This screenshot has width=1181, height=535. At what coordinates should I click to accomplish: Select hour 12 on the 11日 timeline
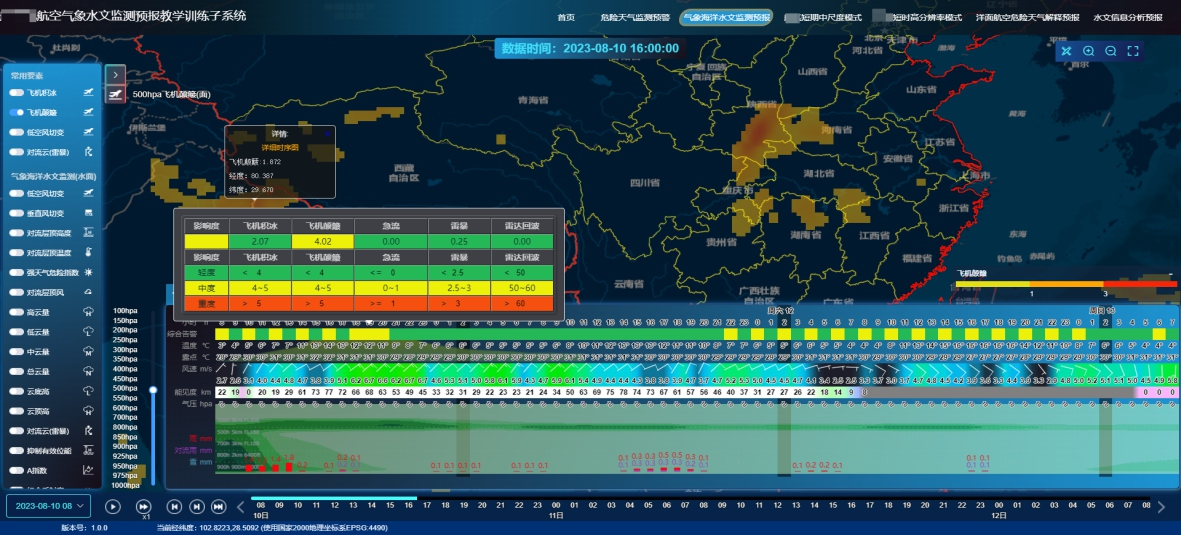coord(777,506)
